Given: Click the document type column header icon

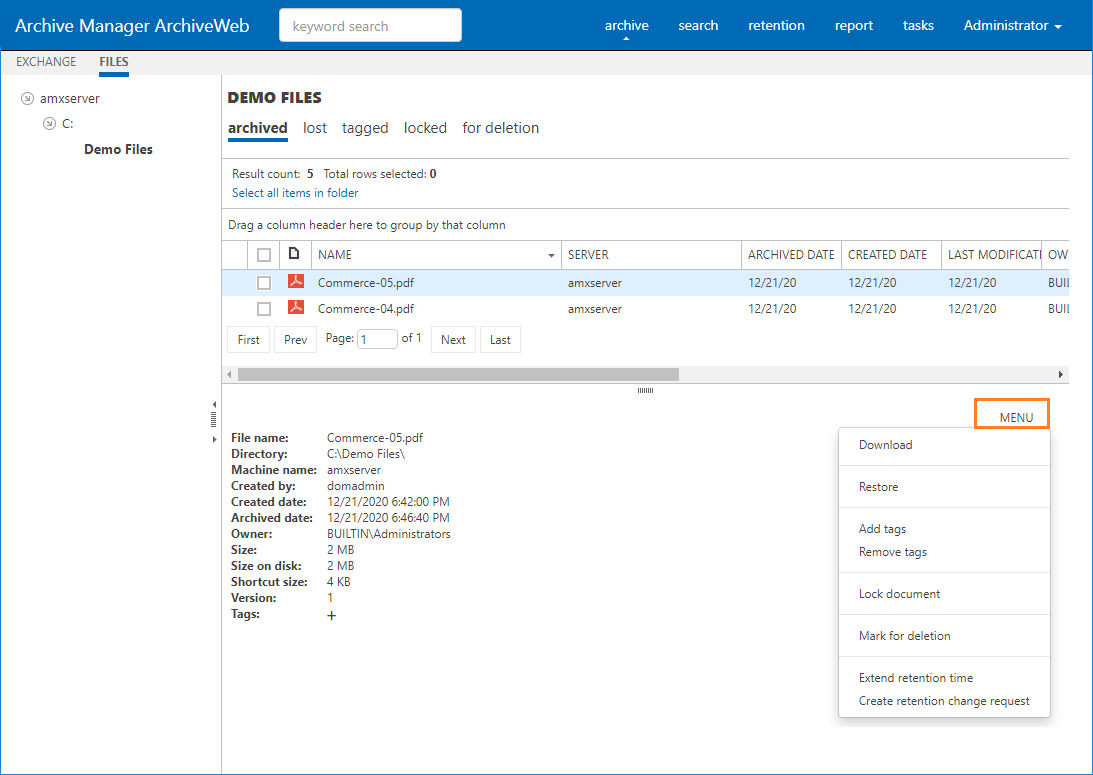Looking at the screenshot, I should pos(294,254).
